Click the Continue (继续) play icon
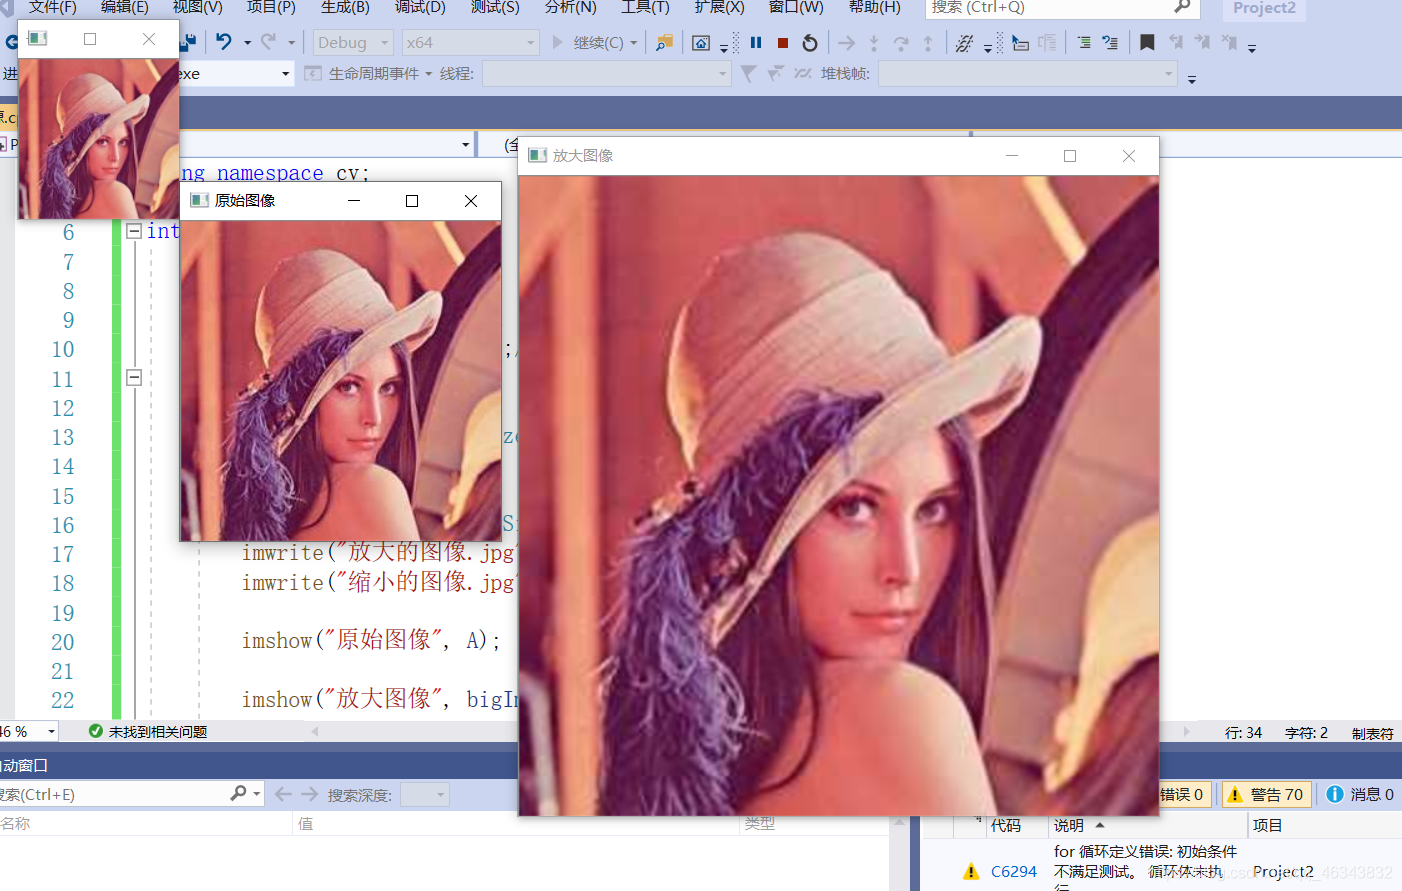The width and height of the screenshot is (1402, 891). point(558,43)
